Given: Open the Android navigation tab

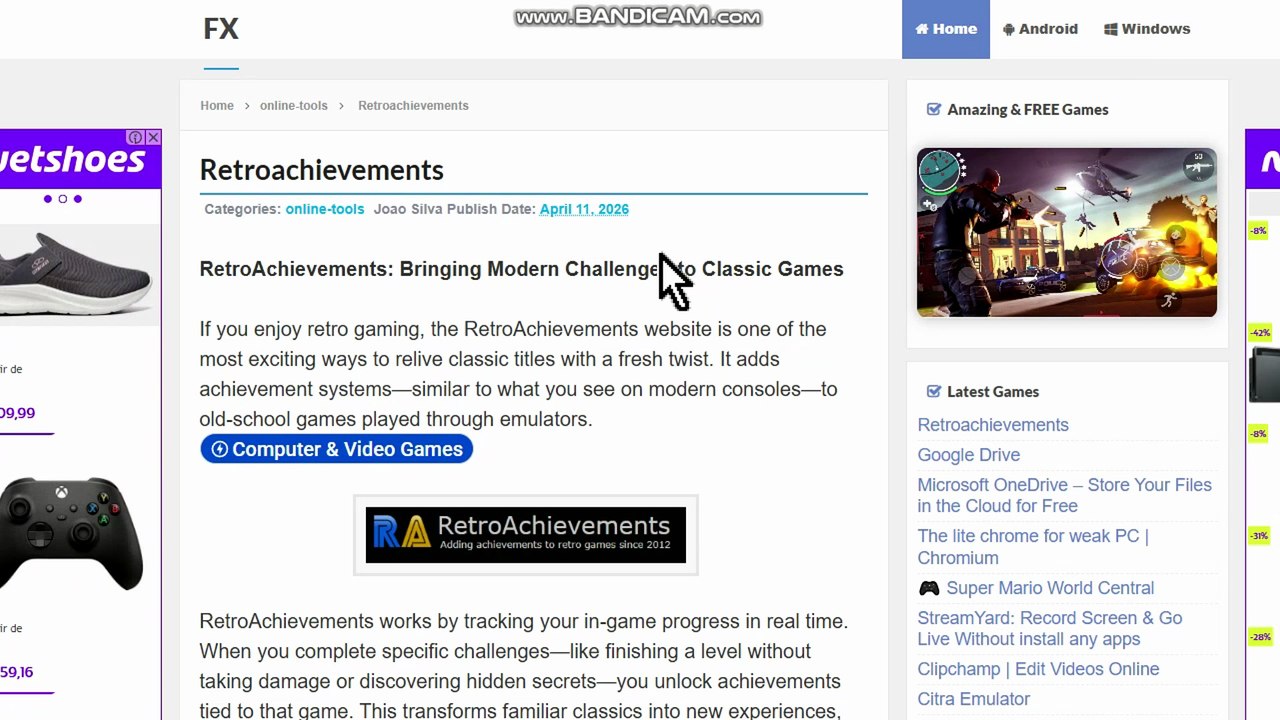Looking at the screenshot, I should [1040, 29].
